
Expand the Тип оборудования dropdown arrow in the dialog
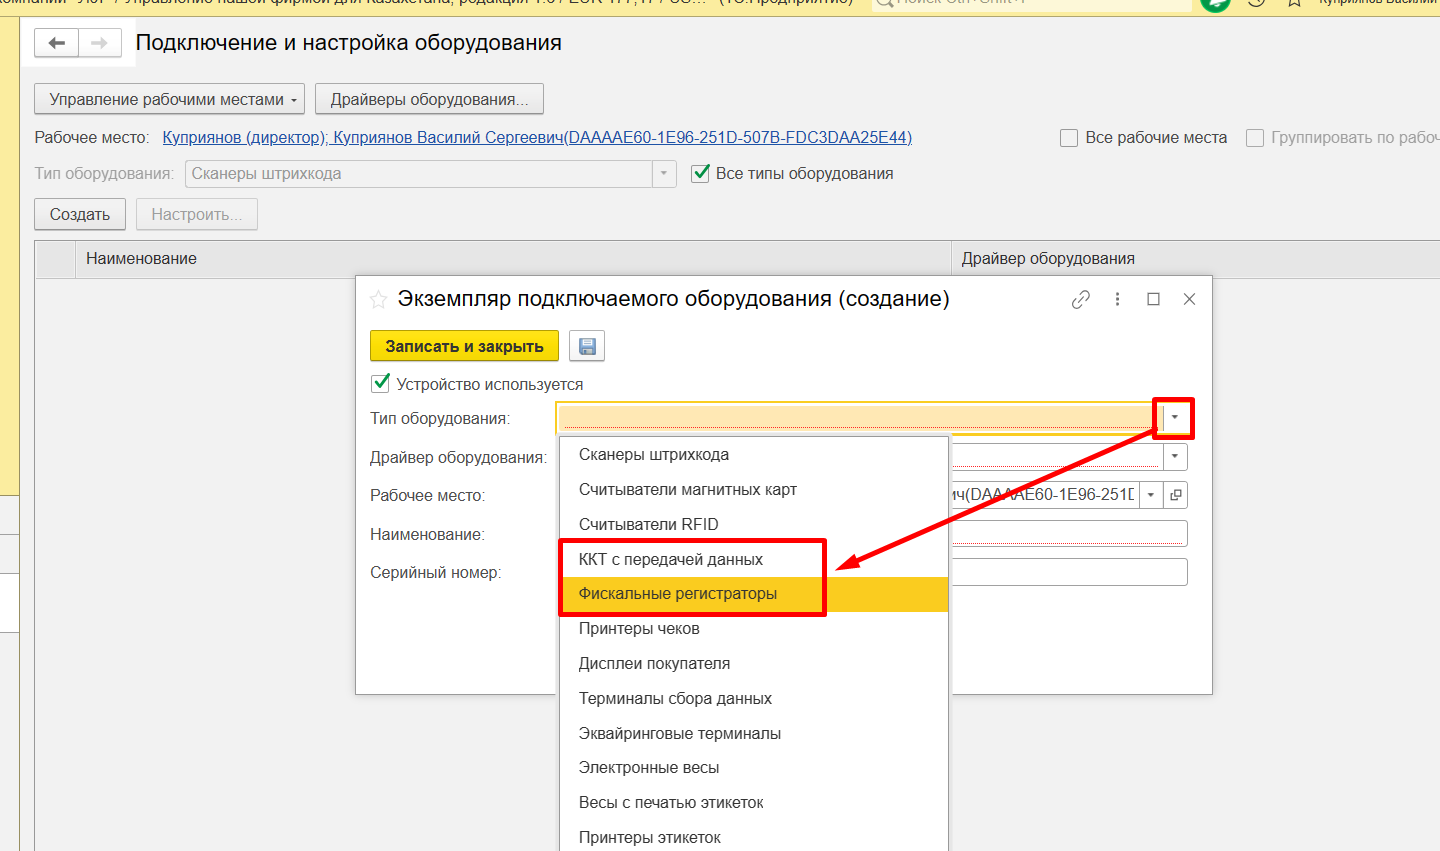1175,418
